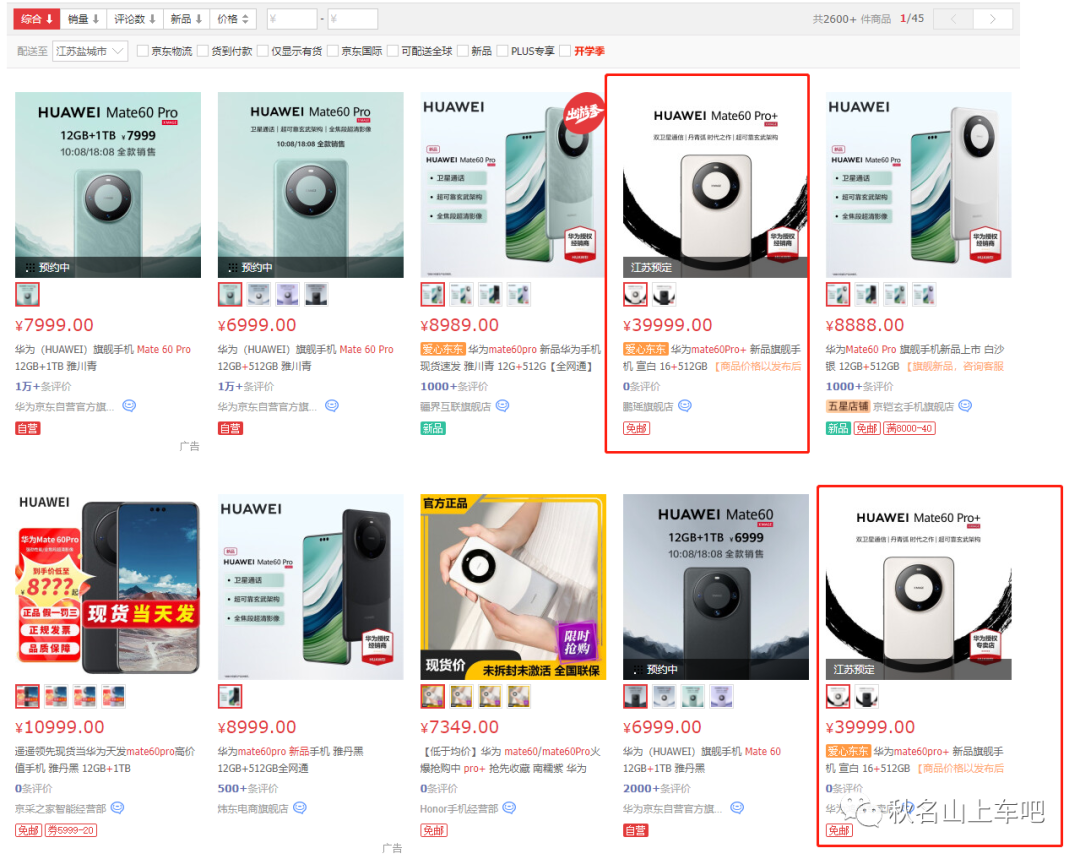Screen dimensions: 1080x859
Task: Click 自营 badge under ¥7999 product
Action: (28, 428)
